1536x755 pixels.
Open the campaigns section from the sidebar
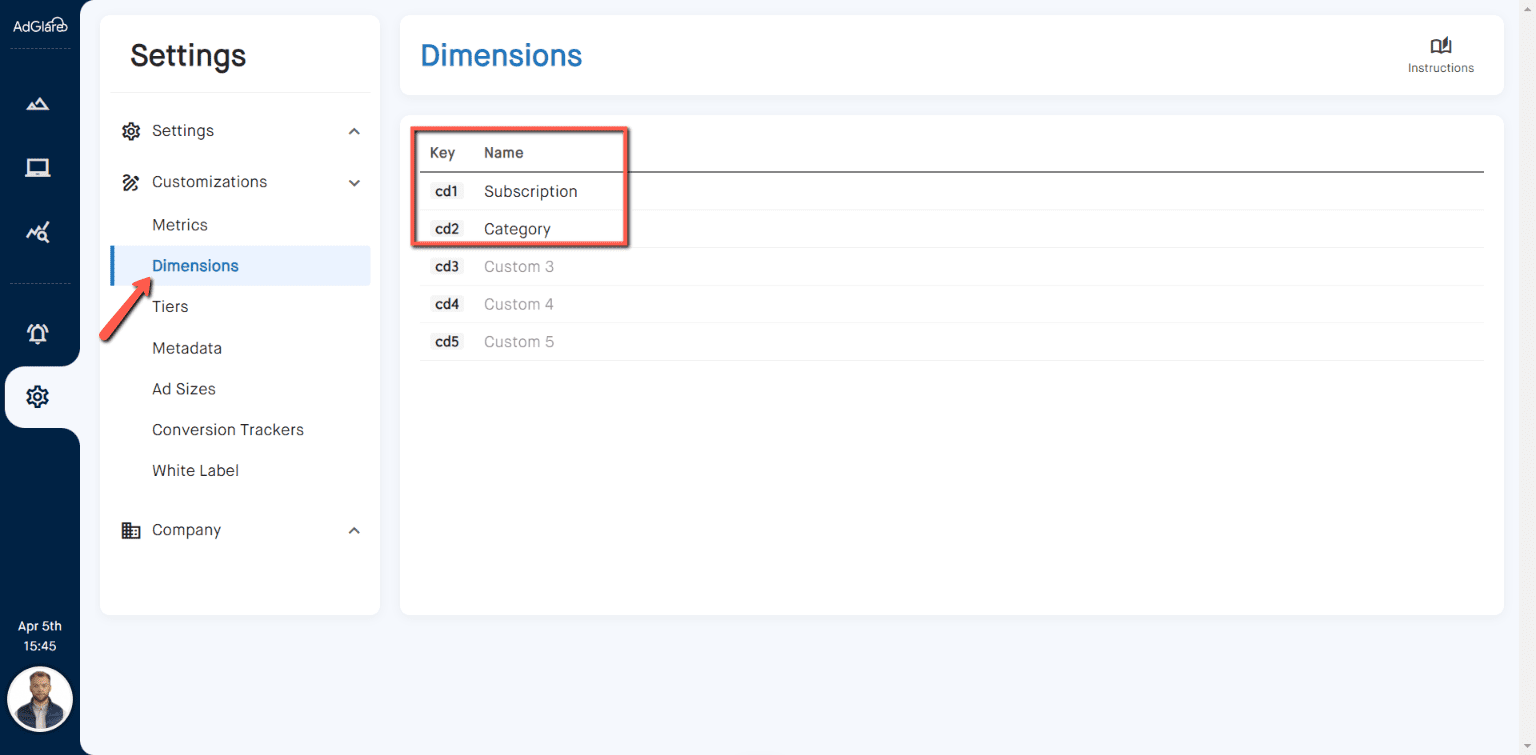point(38,103)
